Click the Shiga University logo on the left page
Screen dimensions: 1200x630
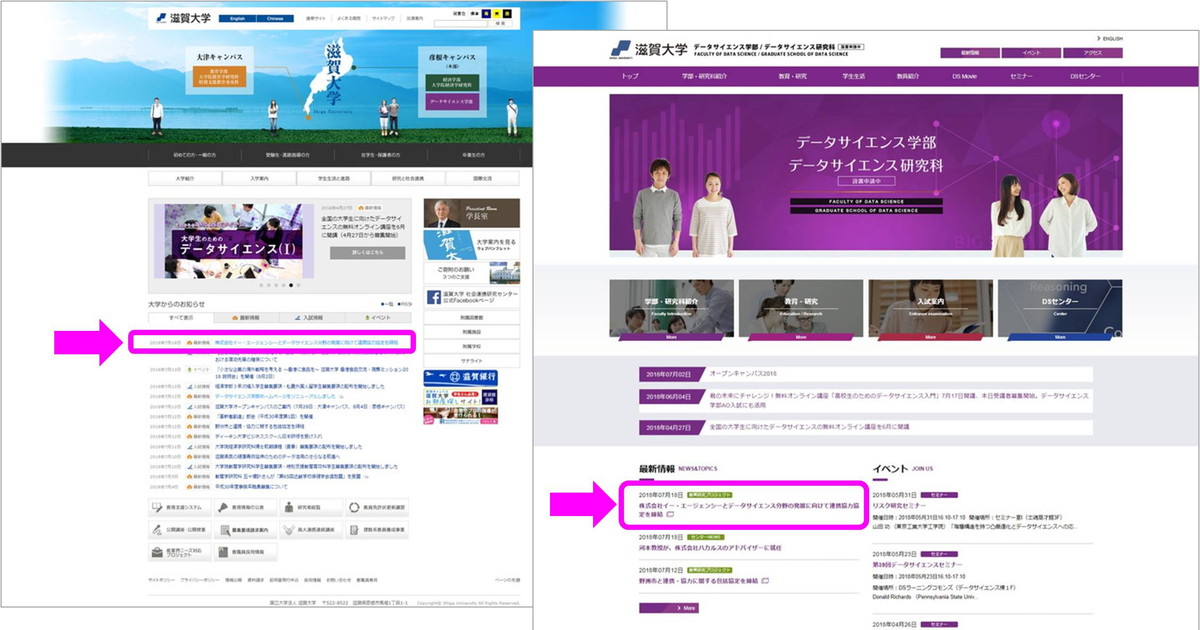tap(173, 18)
